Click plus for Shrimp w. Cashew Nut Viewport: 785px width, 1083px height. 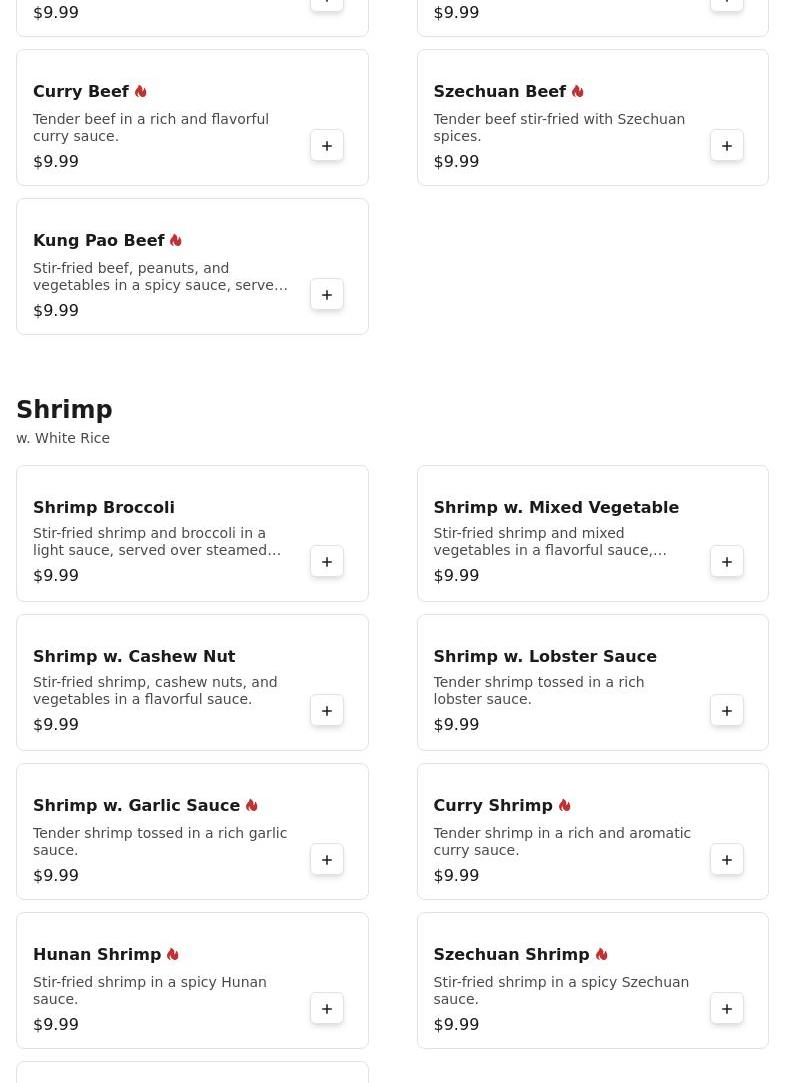pyautogui.click(x=327, y=711)
